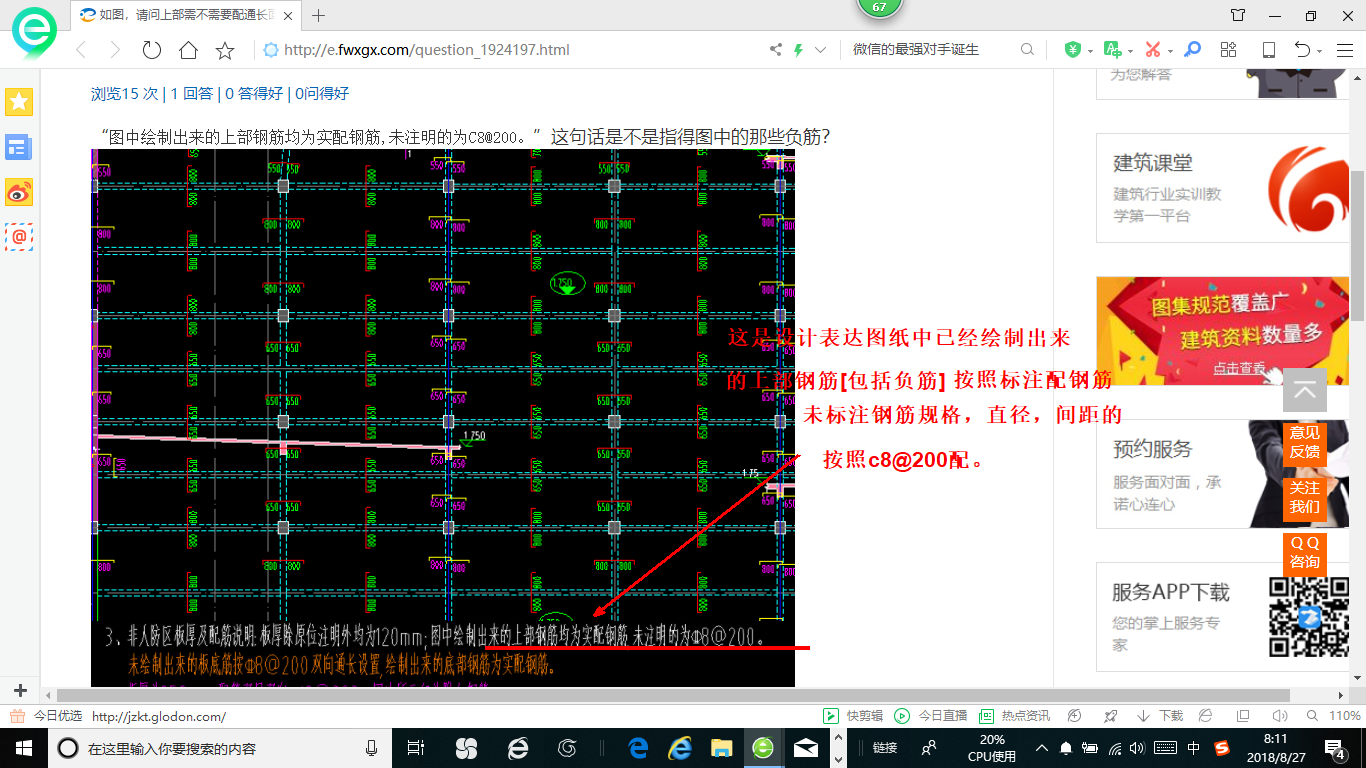The height and width of the screenshot is (768, 1366).
Task: Click the 1 回答 link
Action: [191, 93]
